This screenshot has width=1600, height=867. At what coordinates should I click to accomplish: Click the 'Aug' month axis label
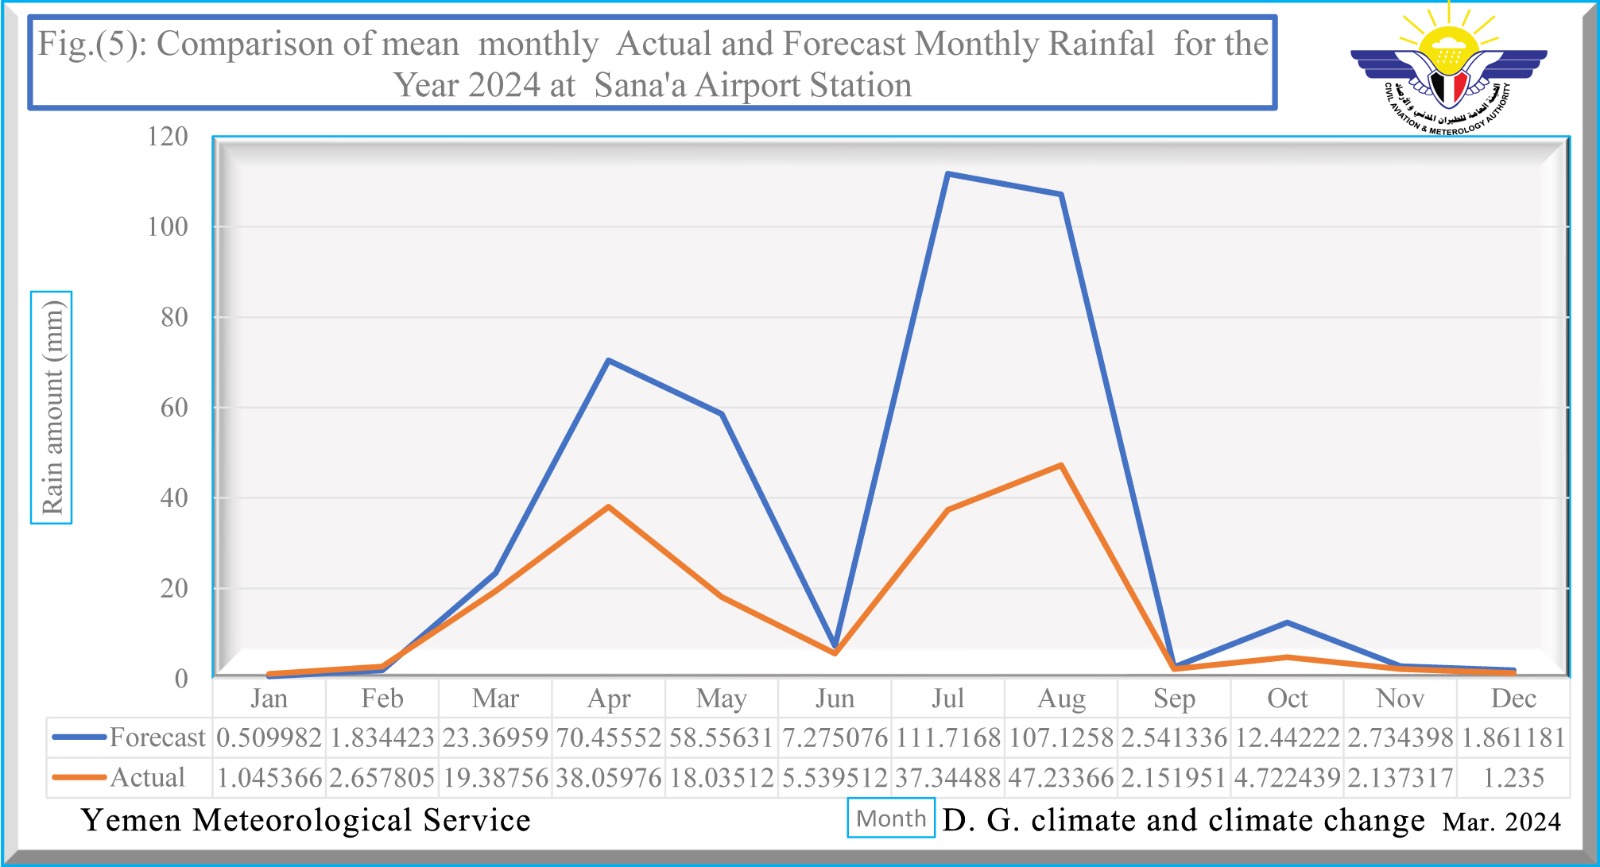click(1061, 698)
